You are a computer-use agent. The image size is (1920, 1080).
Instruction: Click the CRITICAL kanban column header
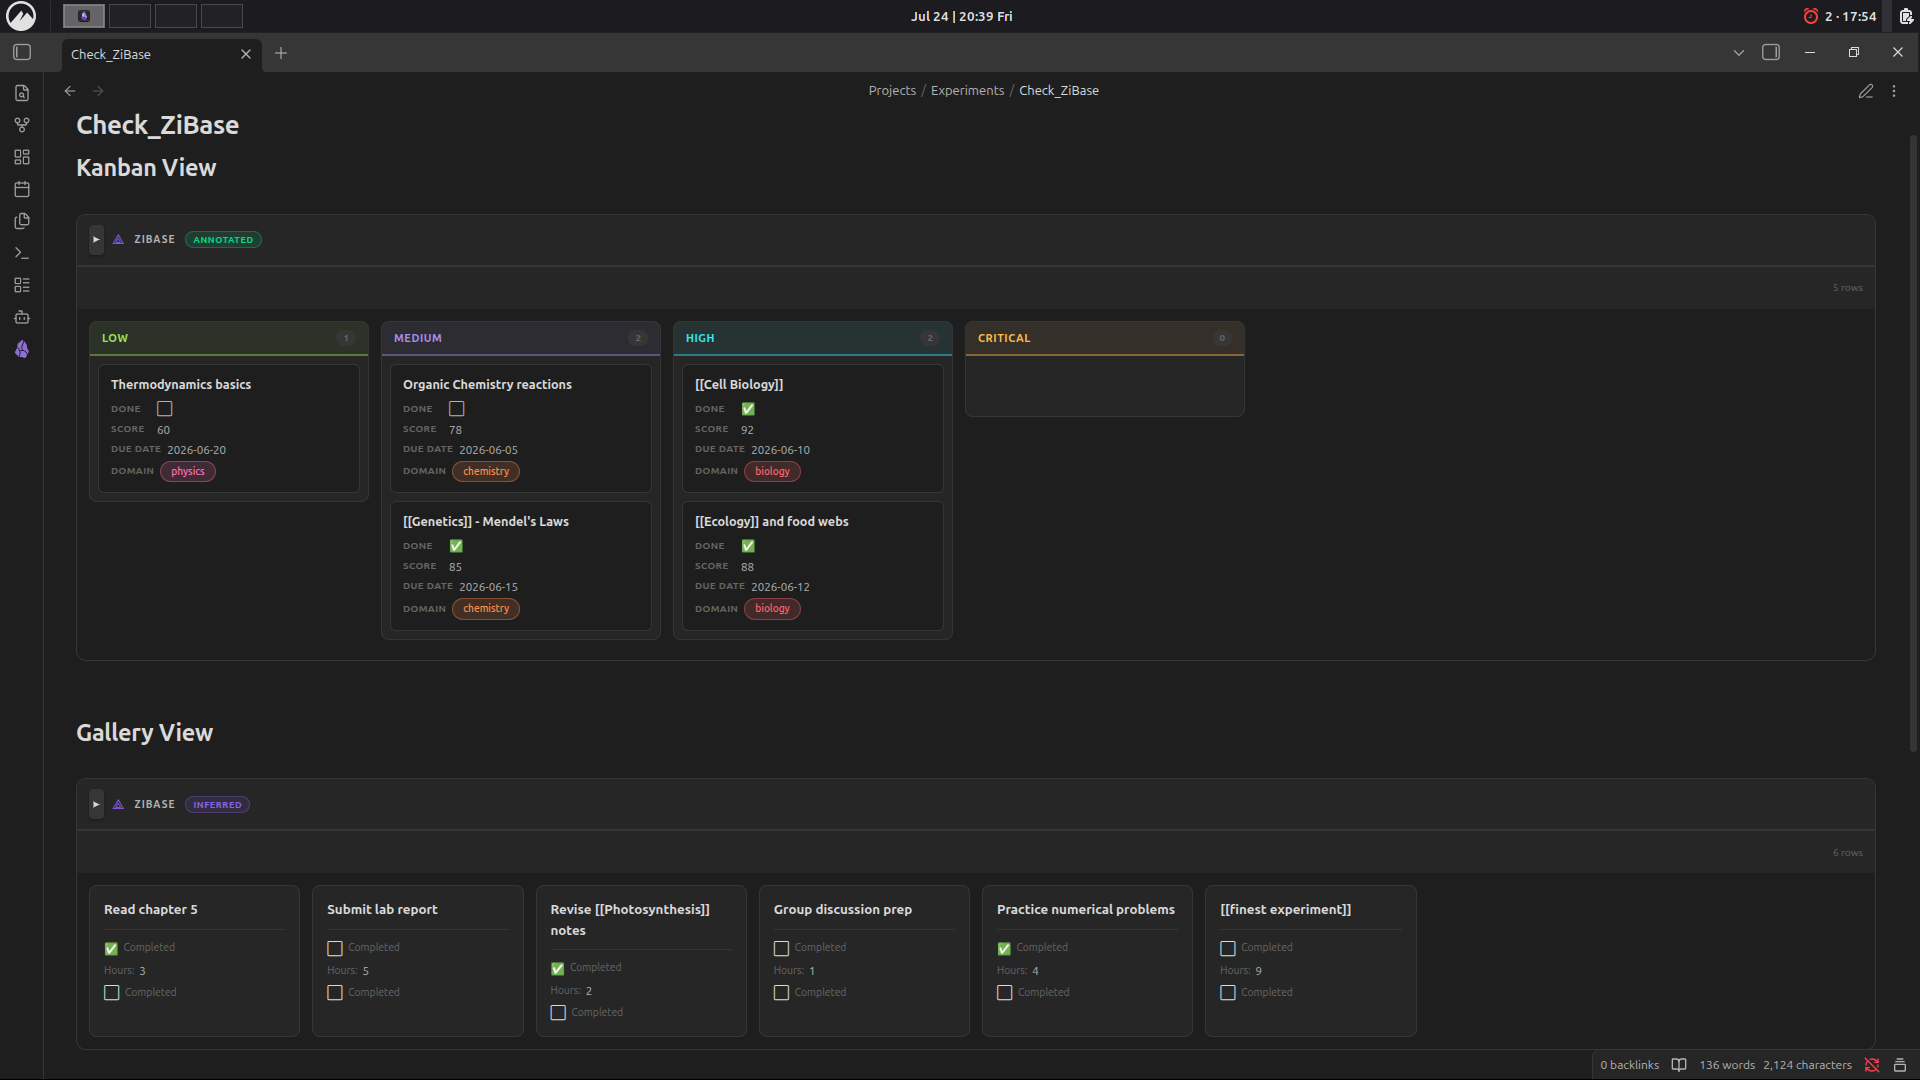point(1104,338)
